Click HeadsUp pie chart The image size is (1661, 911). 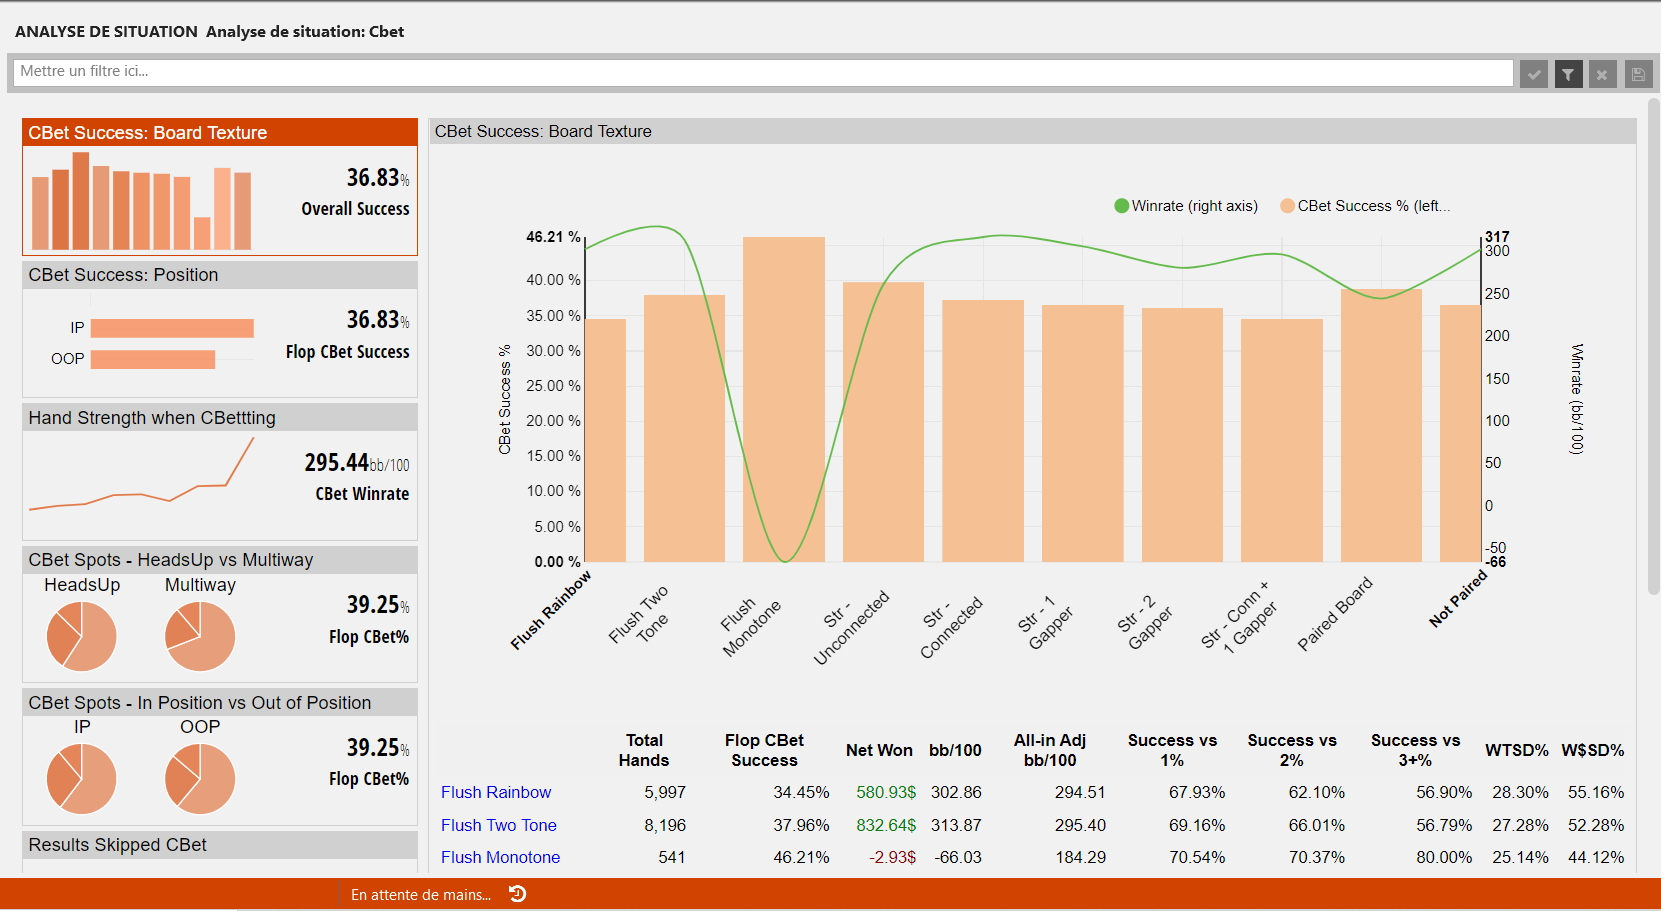82,636
